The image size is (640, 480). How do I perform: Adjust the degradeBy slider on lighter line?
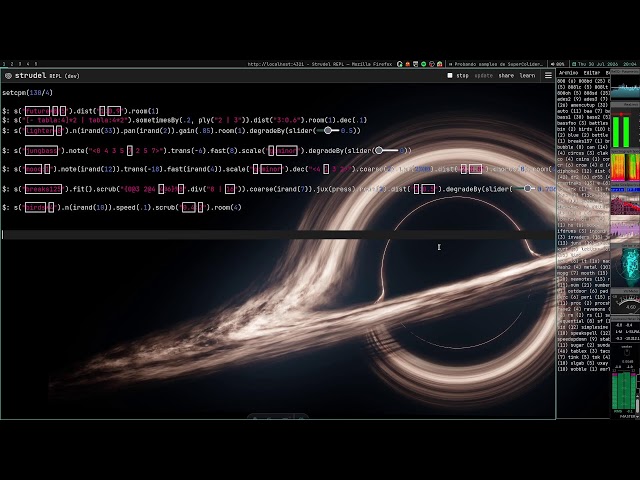[328, 131]
